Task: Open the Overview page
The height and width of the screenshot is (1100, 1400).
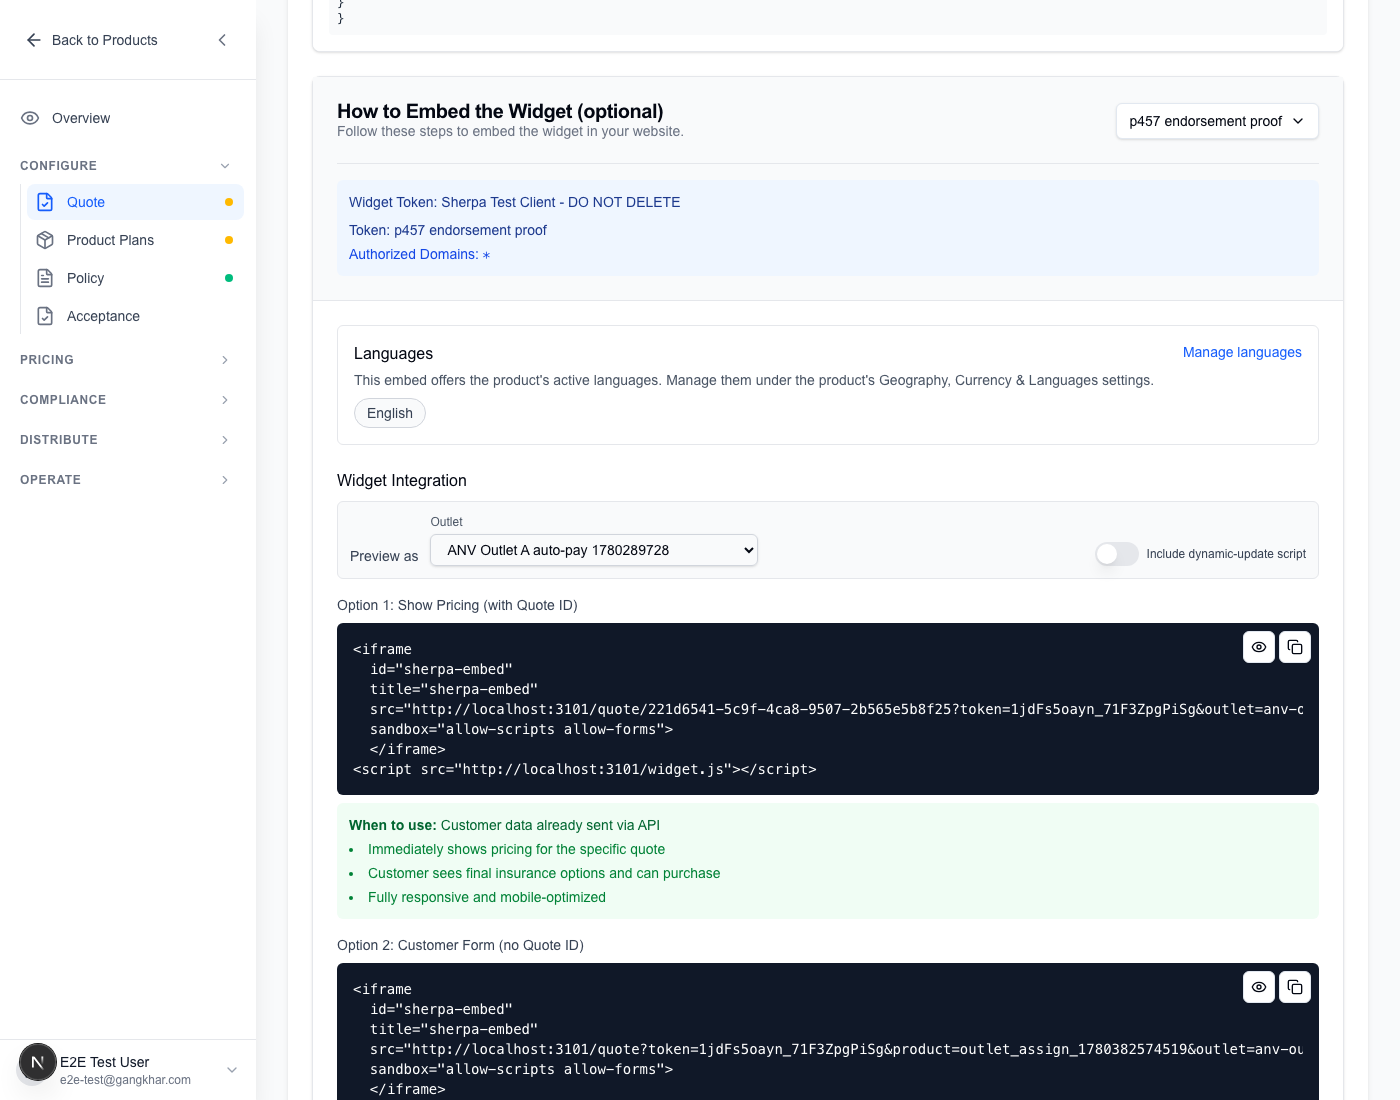Action: (128, 118)
